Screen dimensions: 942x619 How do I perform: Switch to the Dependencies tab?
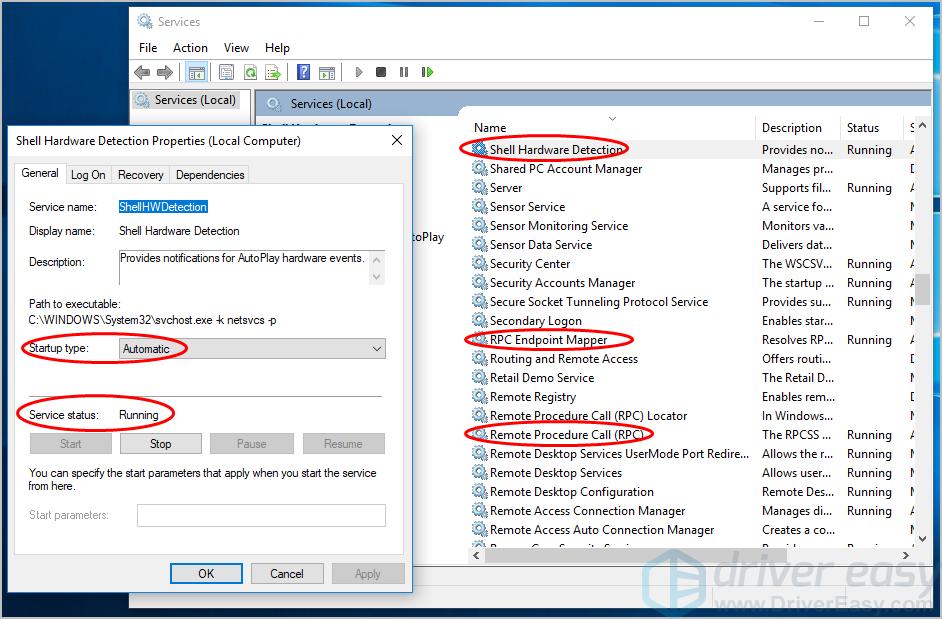(210, 175)
